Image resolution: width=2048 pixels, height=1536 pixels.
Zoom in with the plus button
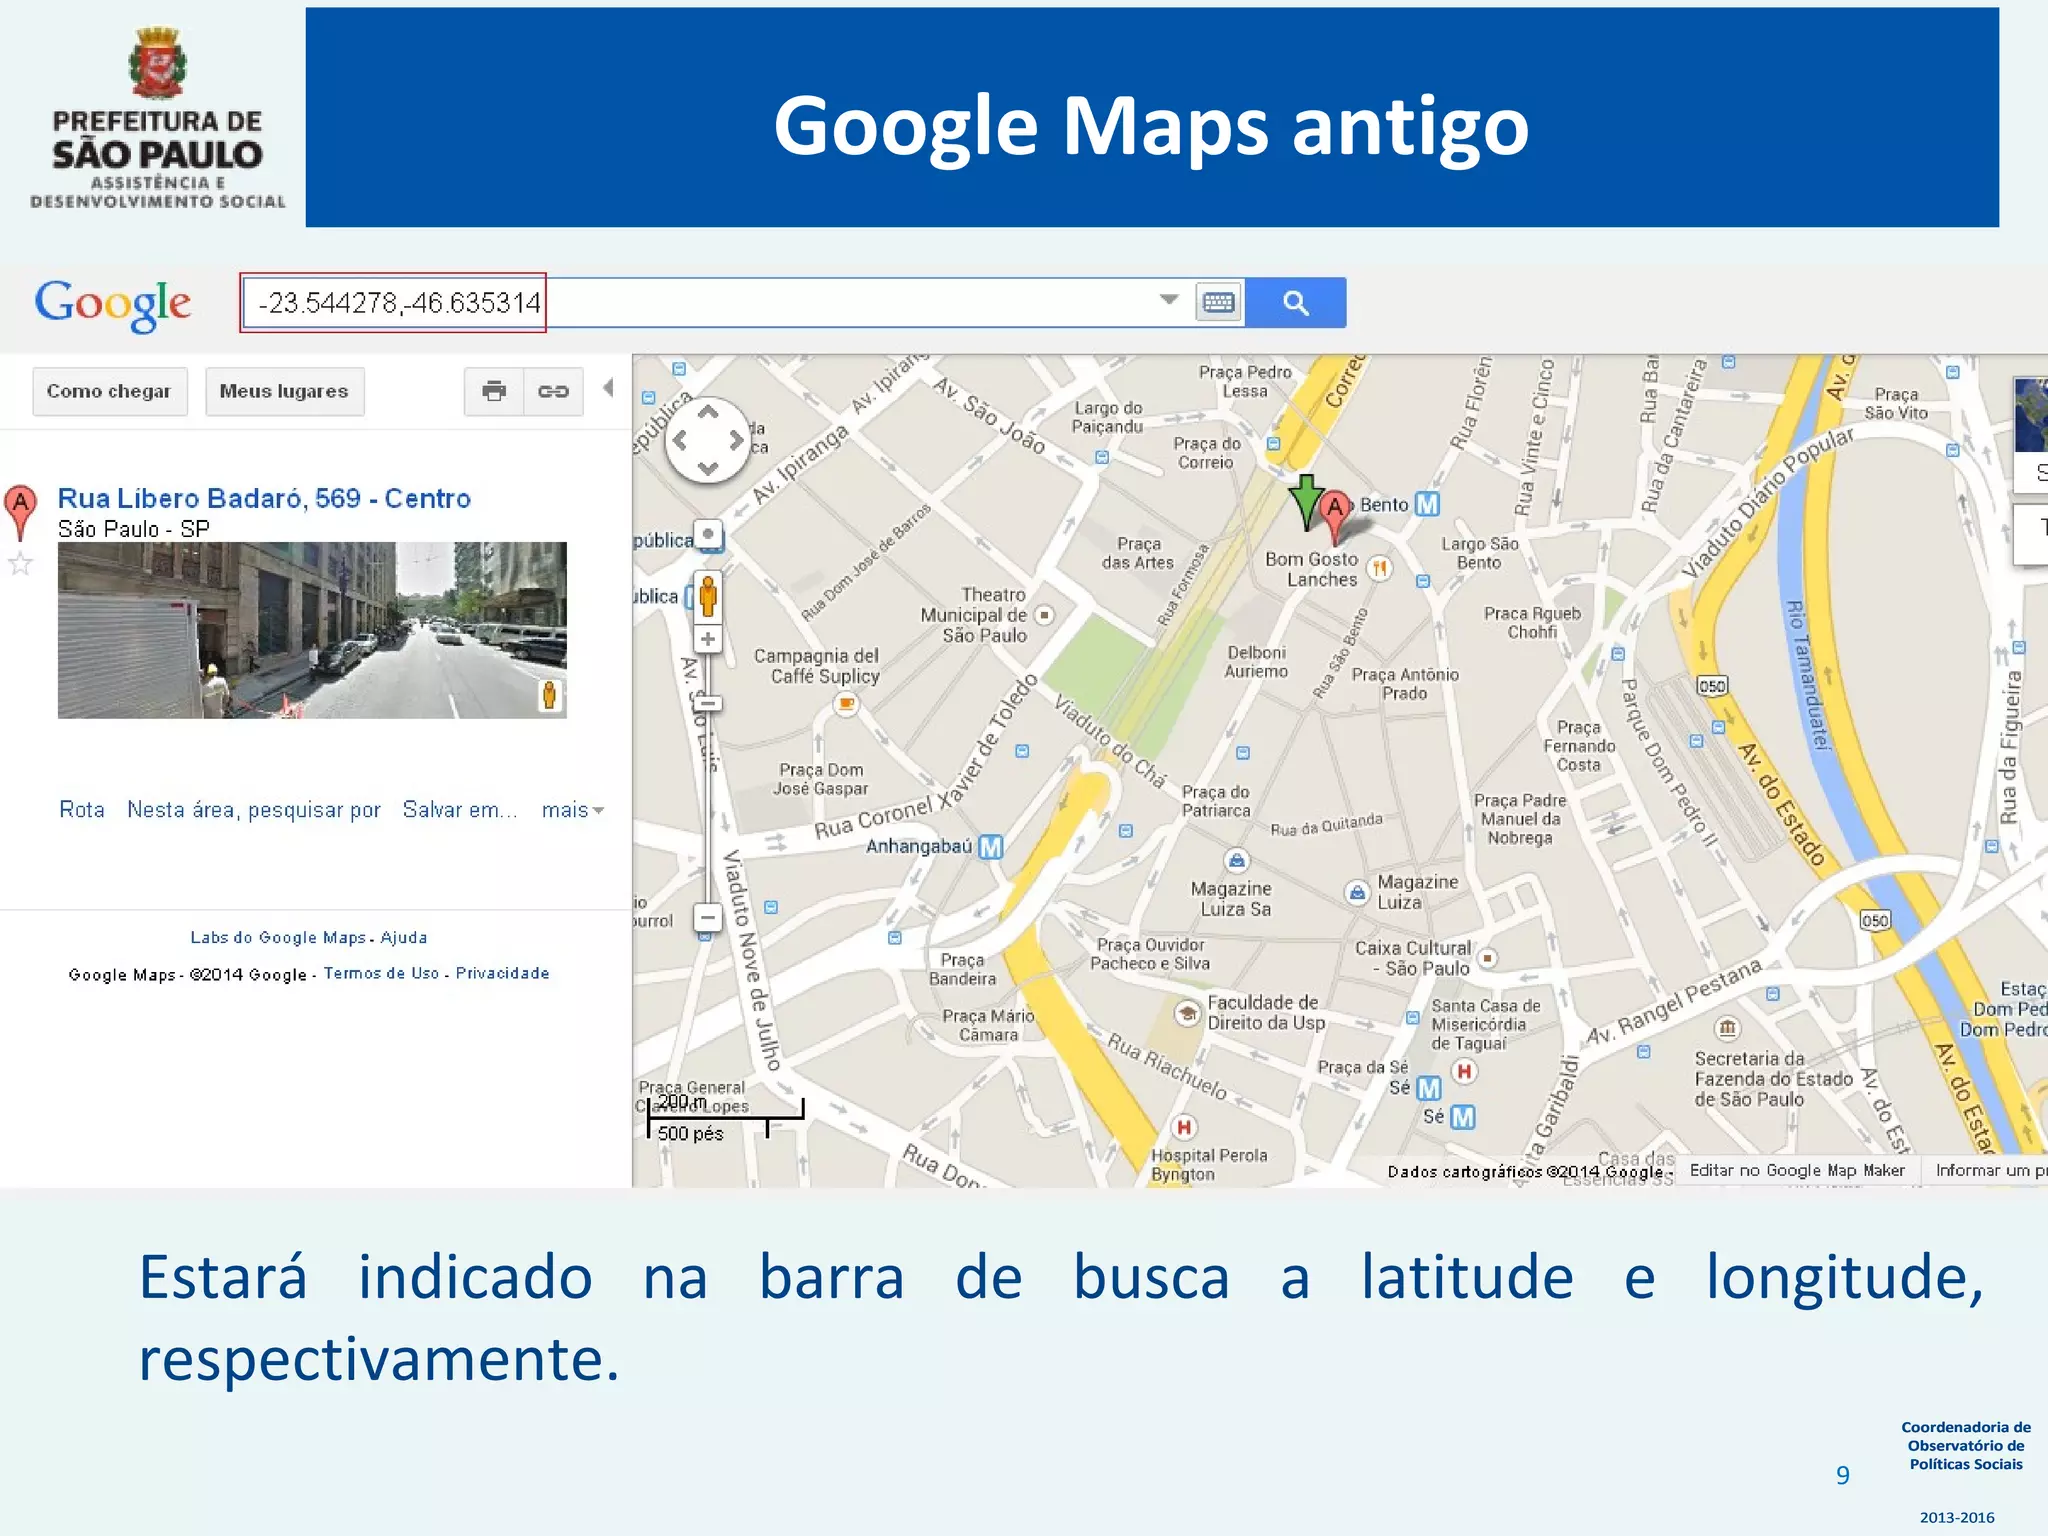[x=708, y=639]
